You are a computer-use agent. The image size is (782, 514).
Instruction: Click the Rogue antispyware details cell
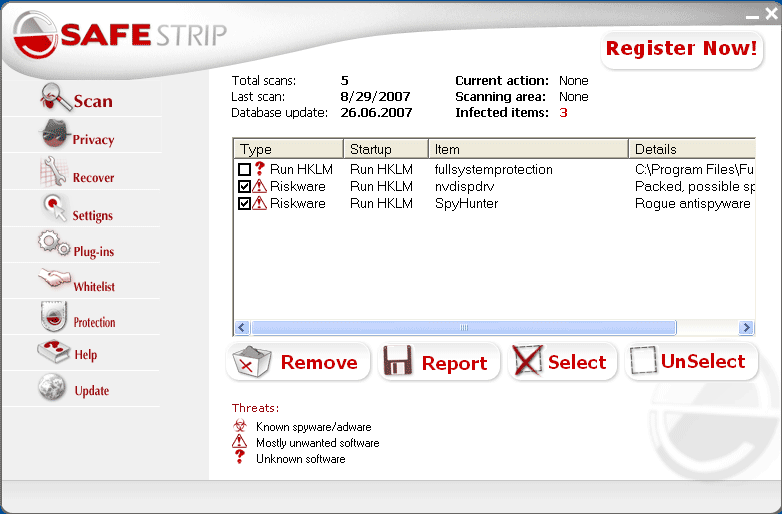tap(693, 203)
